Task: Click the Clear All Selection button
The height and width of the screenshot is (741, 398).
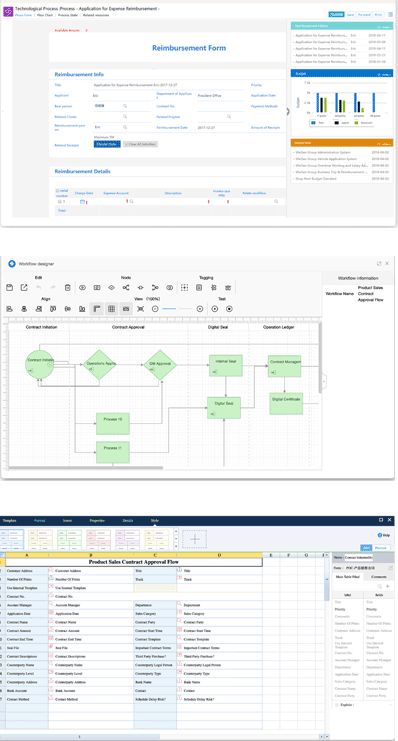Action: [140, 144]
